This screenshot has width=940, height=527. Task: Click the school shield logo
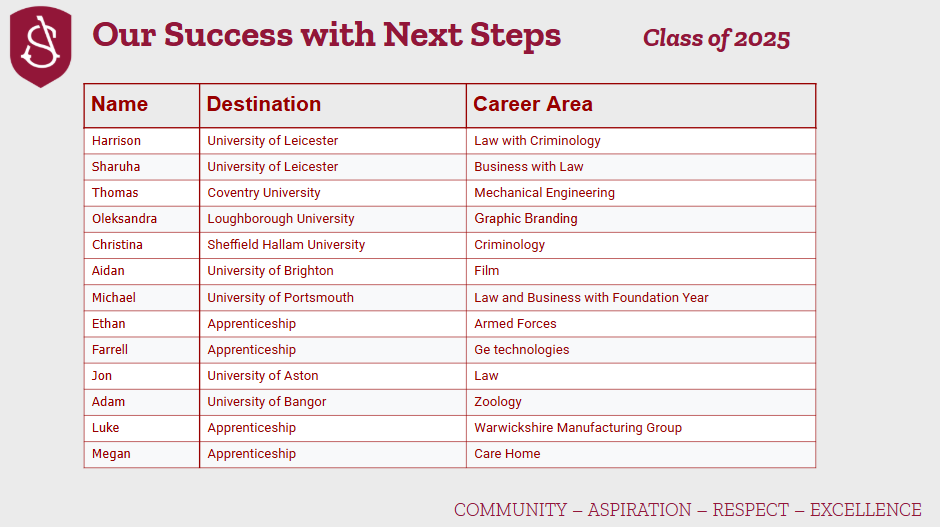click(41, 45)
